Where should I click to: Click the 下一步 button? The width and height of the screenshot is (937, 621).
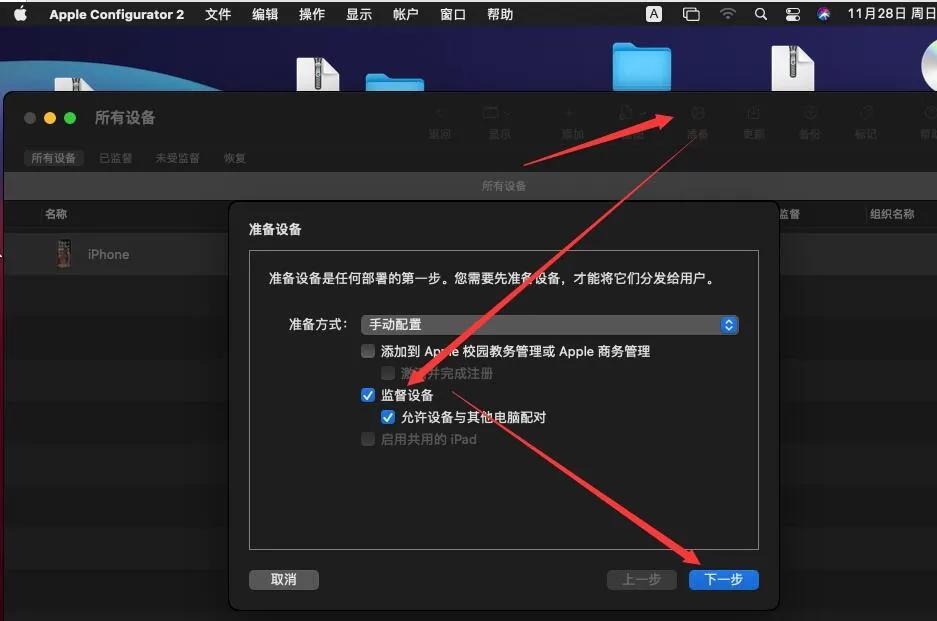pos(723,579)
